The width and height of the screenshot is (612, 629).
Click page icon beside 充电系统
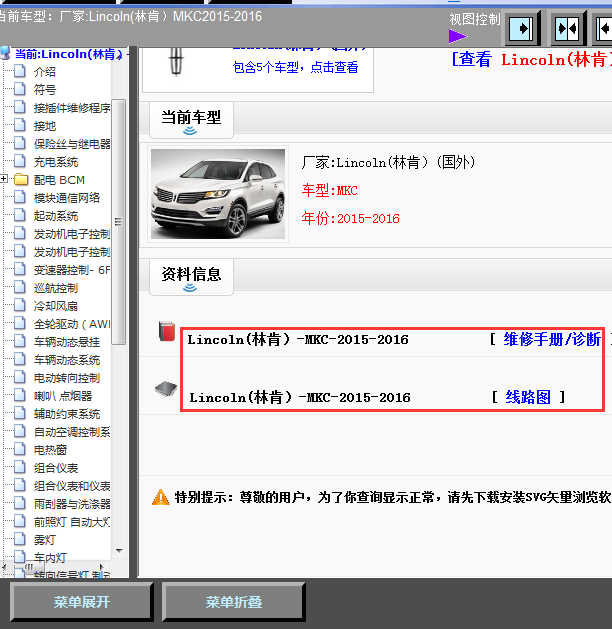(x=20, y=161)
